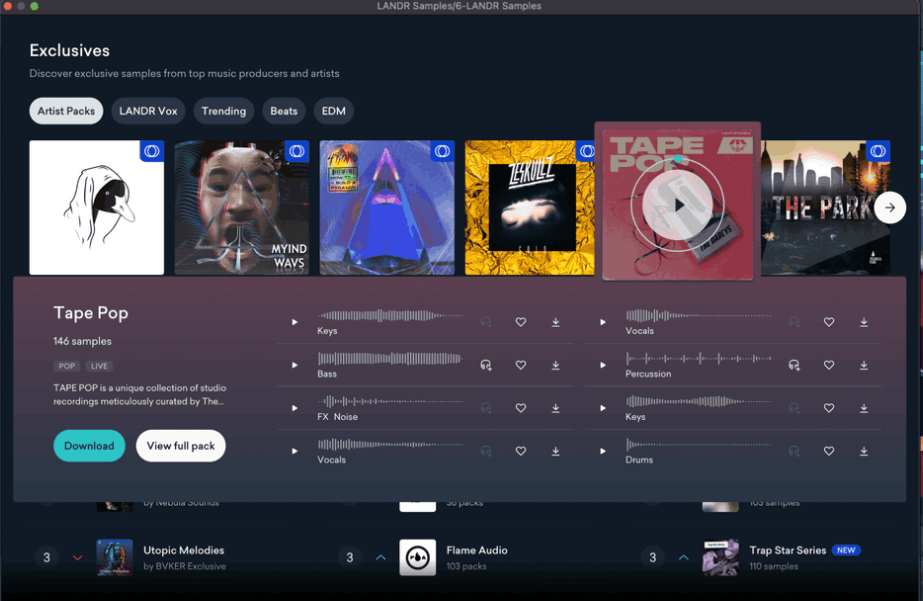Viewport: 923px width, 601px height.
Task: Click headphones icon on Bass row
Action: 486,365
